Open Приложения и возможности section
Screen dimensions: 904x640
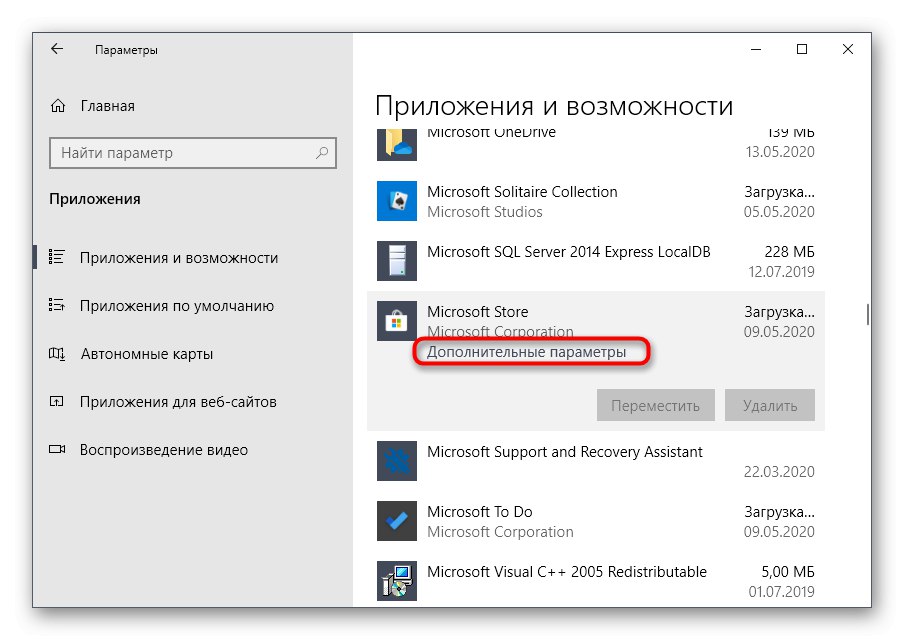[x=179, y=258]
